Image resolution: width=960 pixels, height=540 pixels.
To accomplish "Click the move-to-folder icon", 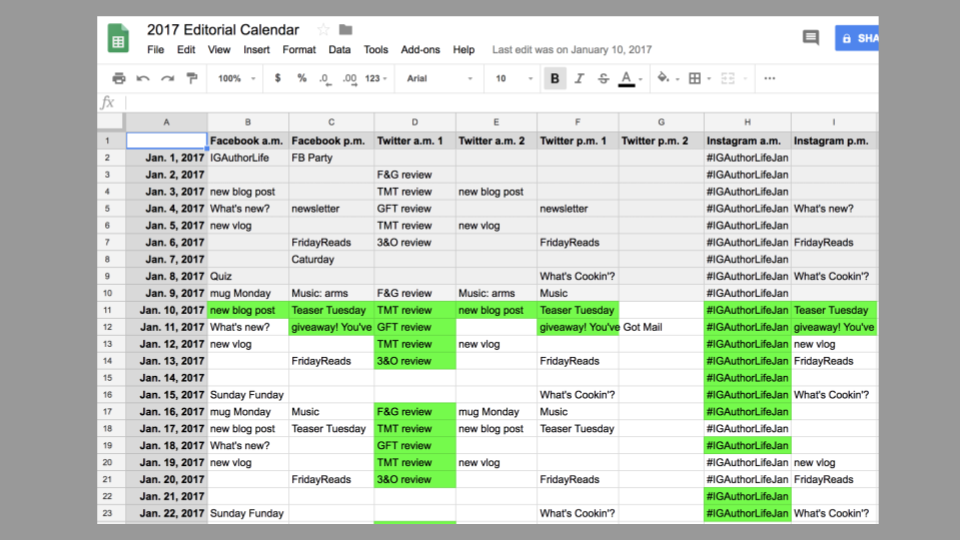I will click(x=346, y=29).
